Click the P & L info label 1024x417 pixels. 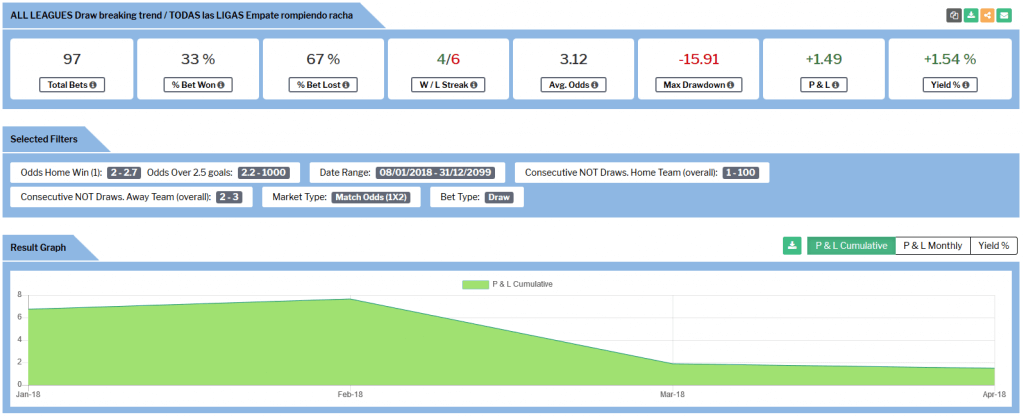point(824,85)
